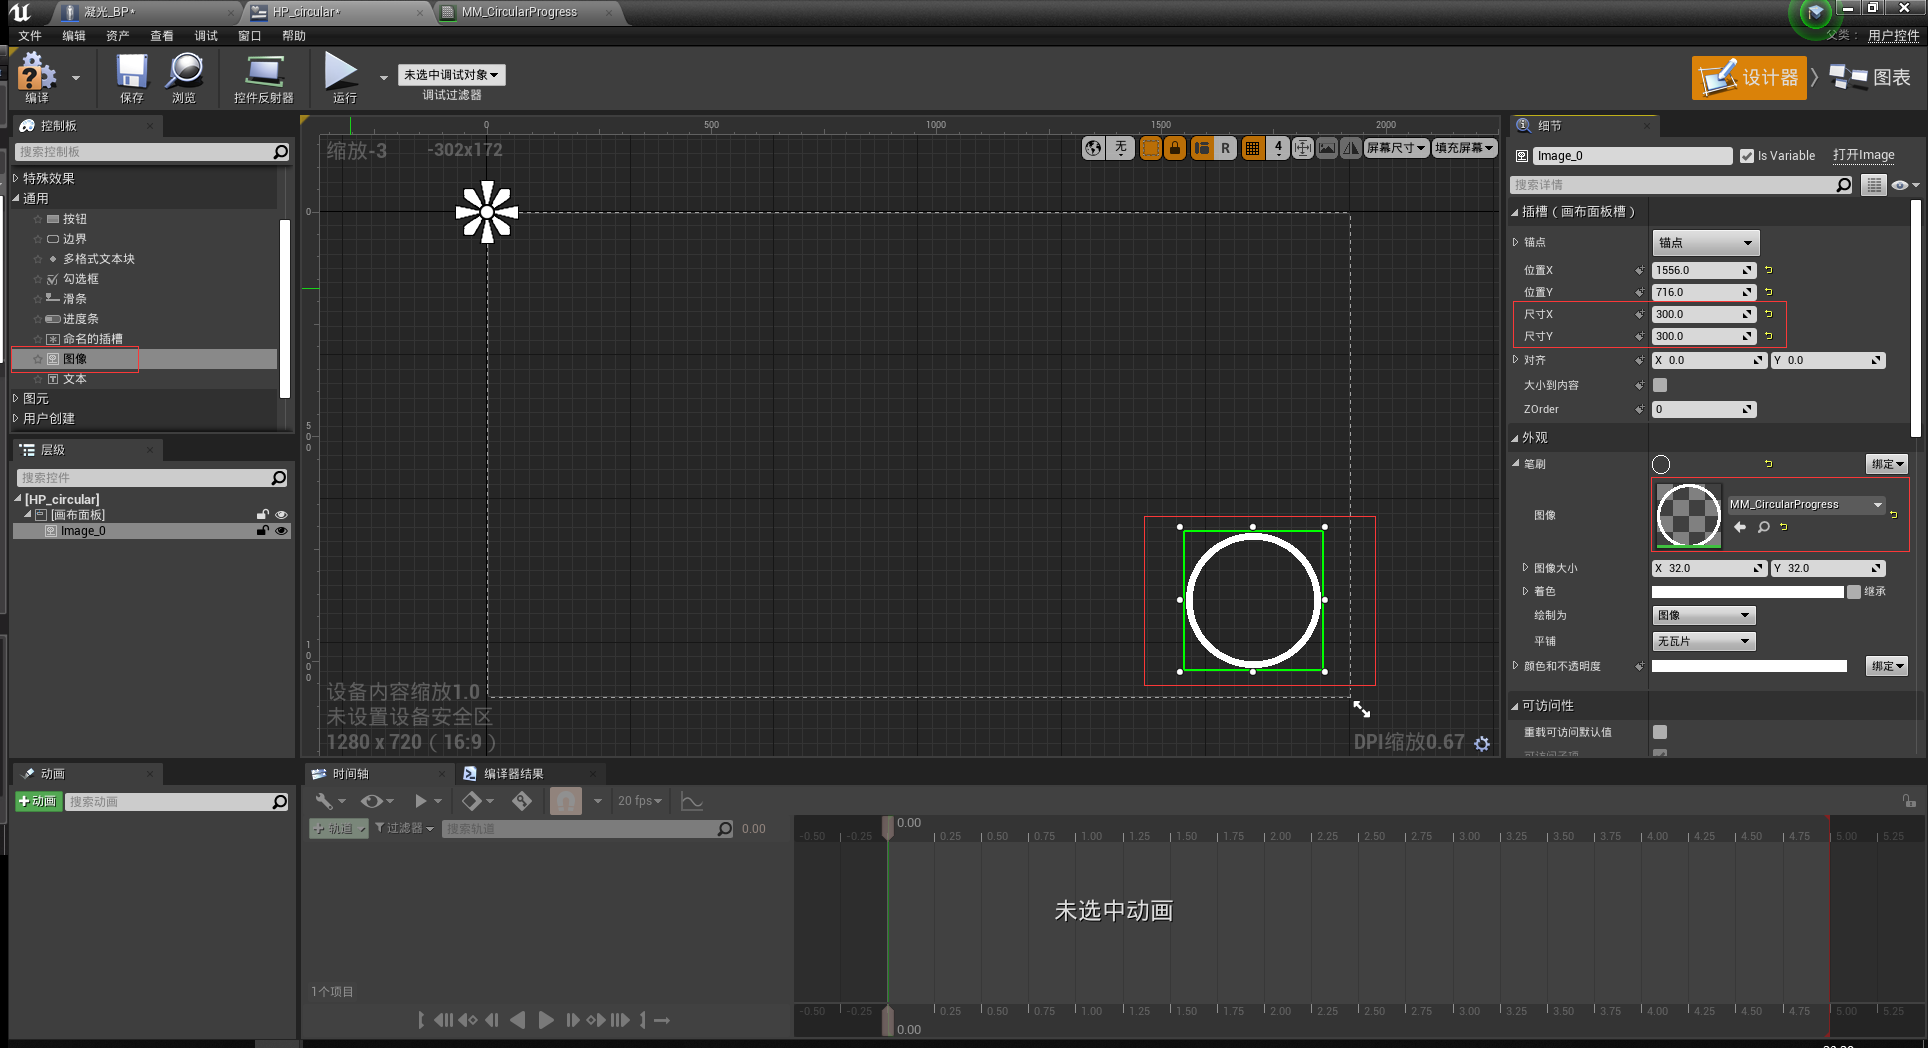Toggle visibility eye of Image_0 layer
This screenshot has height=1048, width=1928.
pyautogui.click(x=281, y=531)
